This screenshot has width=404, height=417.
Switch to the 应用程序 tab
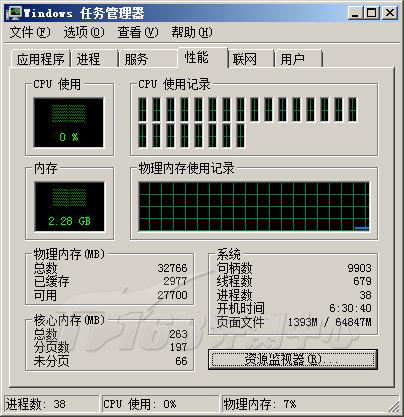41,59
